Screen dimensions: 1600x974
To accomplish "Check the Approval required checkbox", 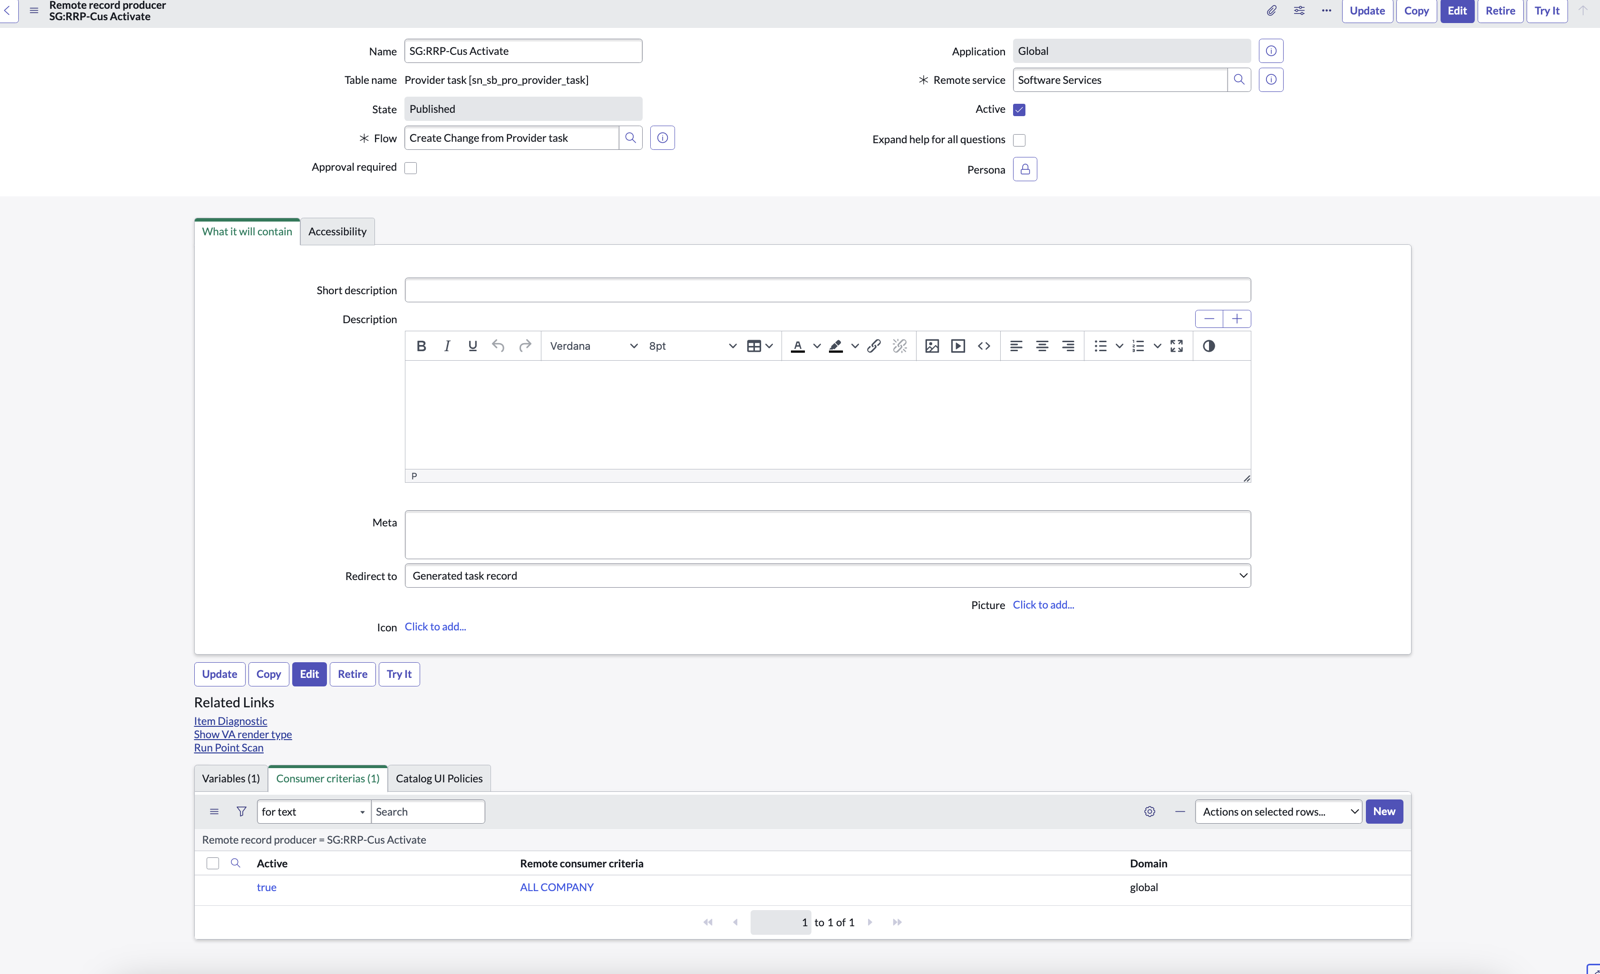I will 411,168.
